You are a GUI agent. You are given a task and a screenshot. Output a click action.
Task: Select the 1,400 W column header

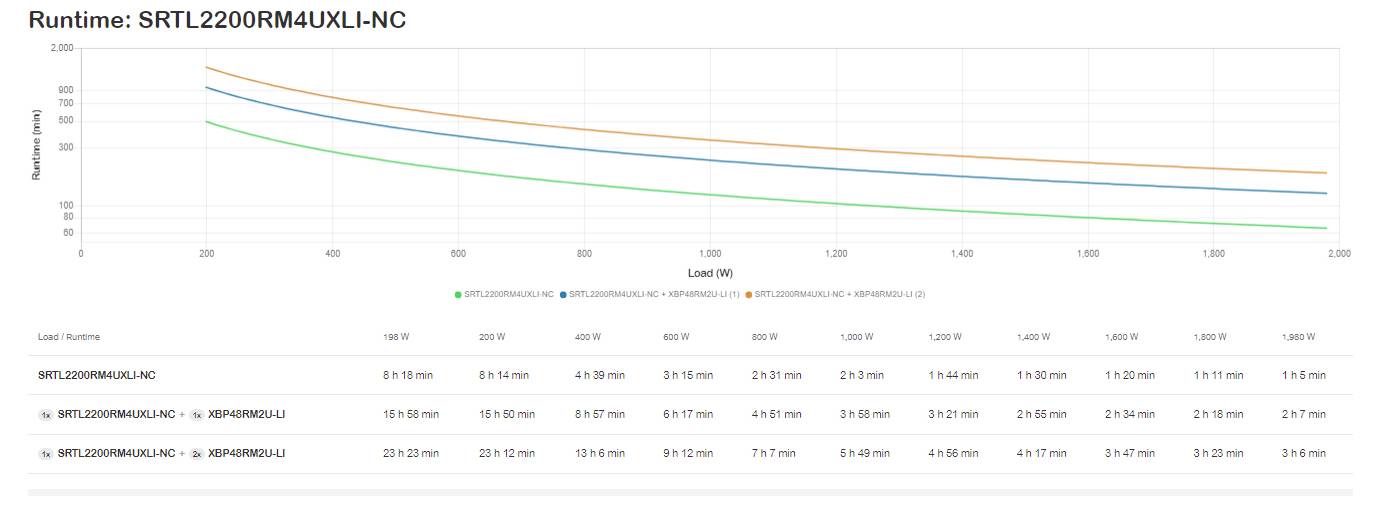coord(1034,337)
